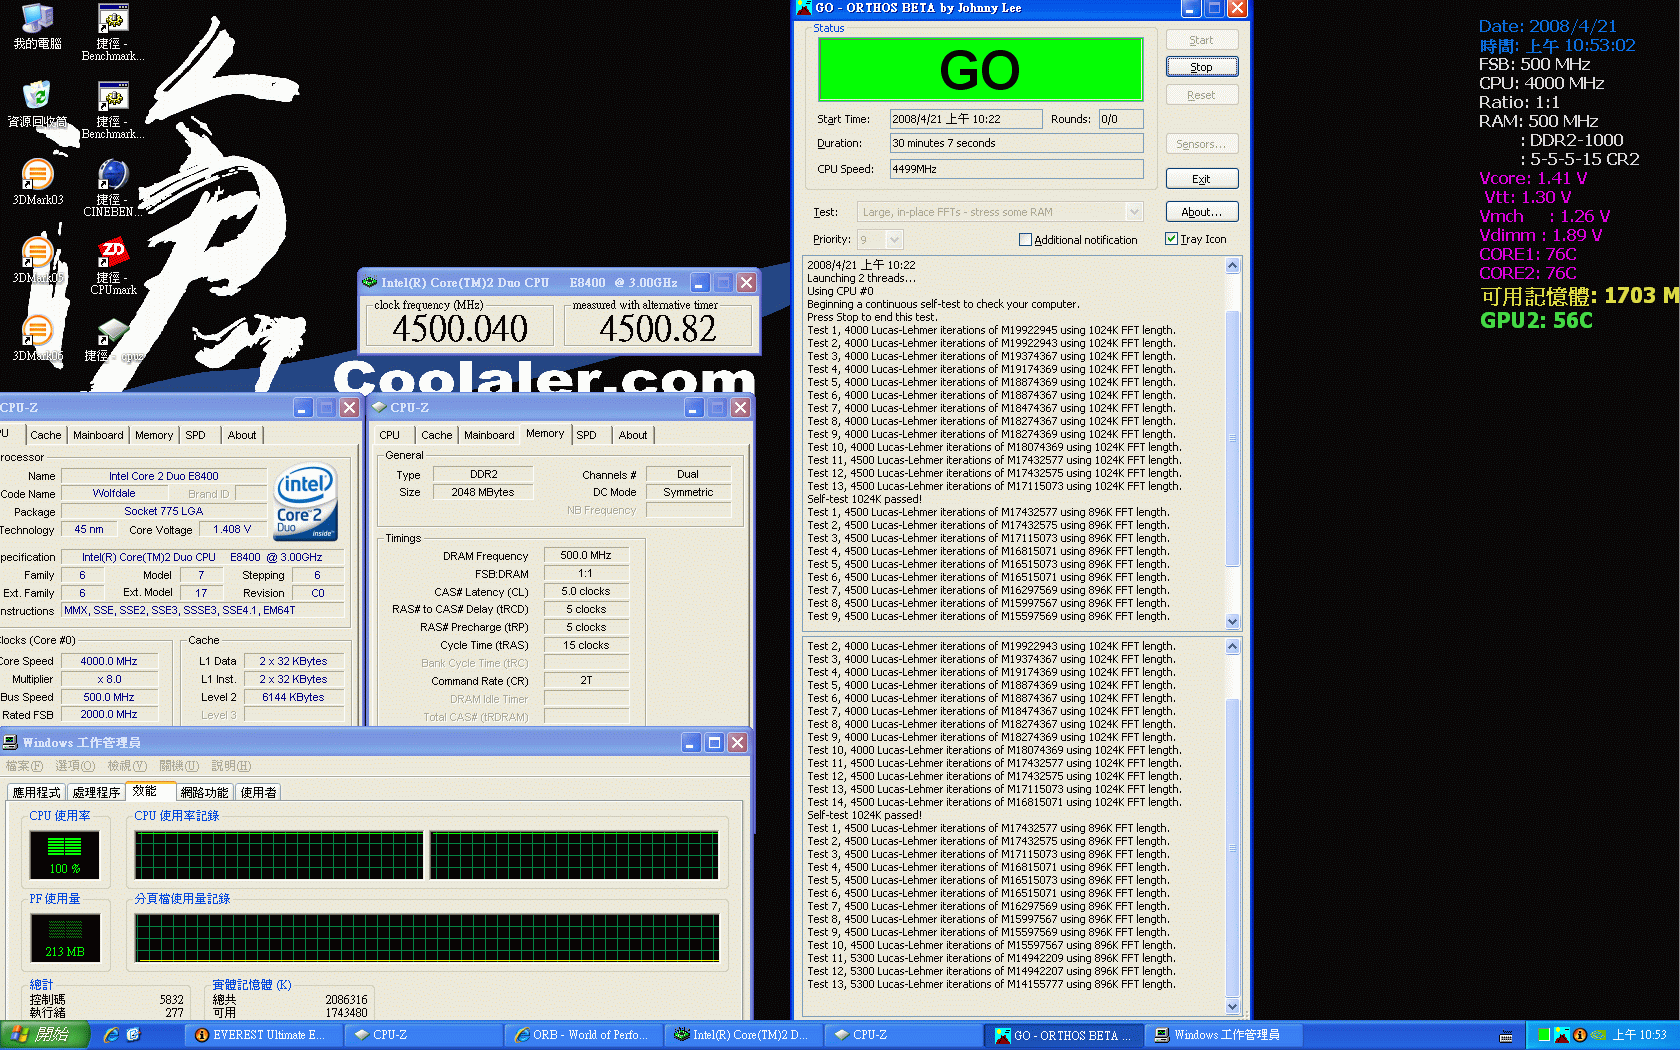
Task: Open the About... dialog in ORTHOS
Action: pyautogui.click(x=1201, y=212)
